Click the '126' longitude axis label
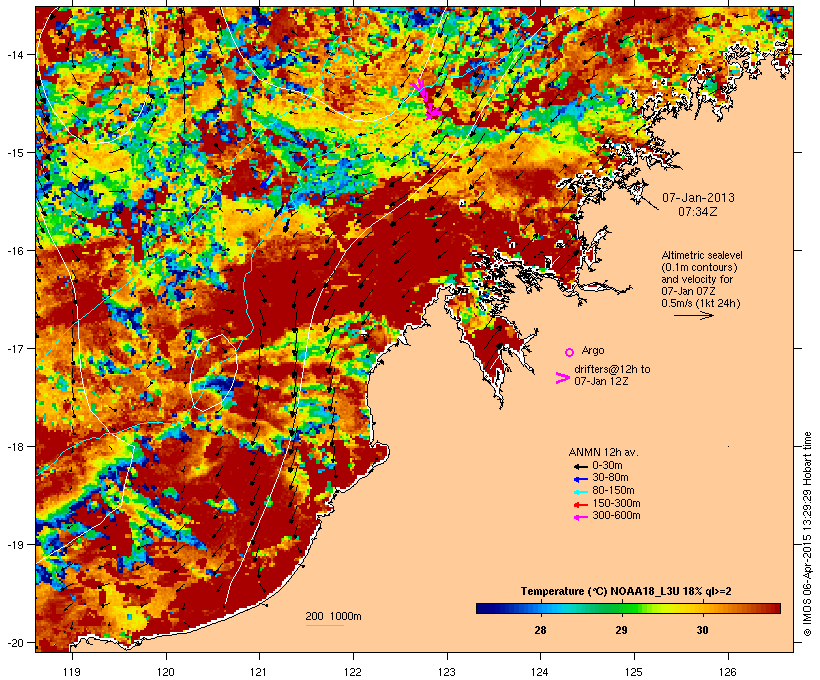820x680 pixels. [728, 672]
